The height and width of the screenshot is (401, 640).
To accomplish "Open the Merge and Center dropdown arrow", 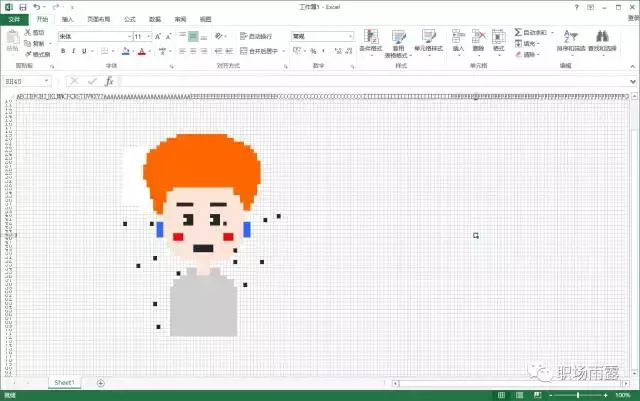I will click(x=284, y=51).
